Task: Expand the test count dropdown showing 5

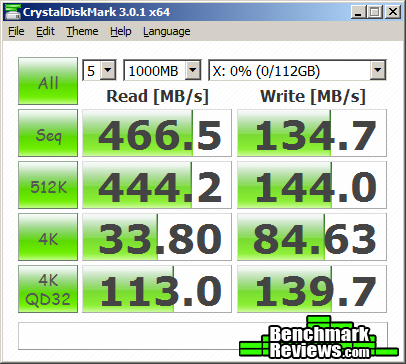Action: [x=108, y=70]
